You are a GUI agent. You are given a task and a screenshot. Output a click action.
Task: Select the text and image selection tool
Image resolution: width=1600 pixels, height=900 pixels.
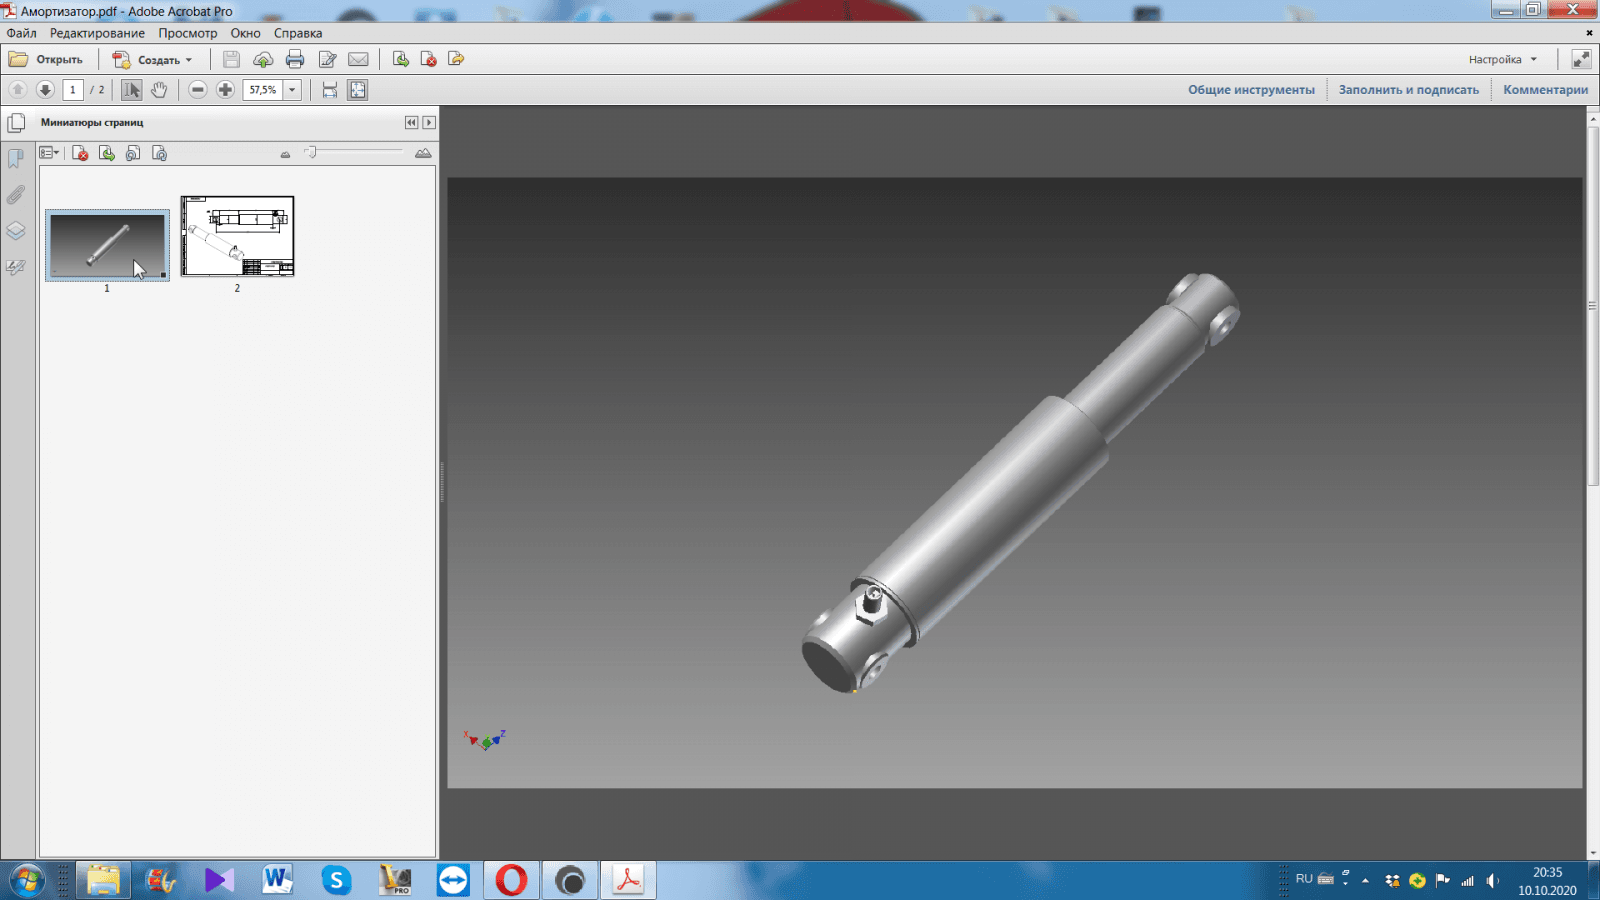point(131,89)
